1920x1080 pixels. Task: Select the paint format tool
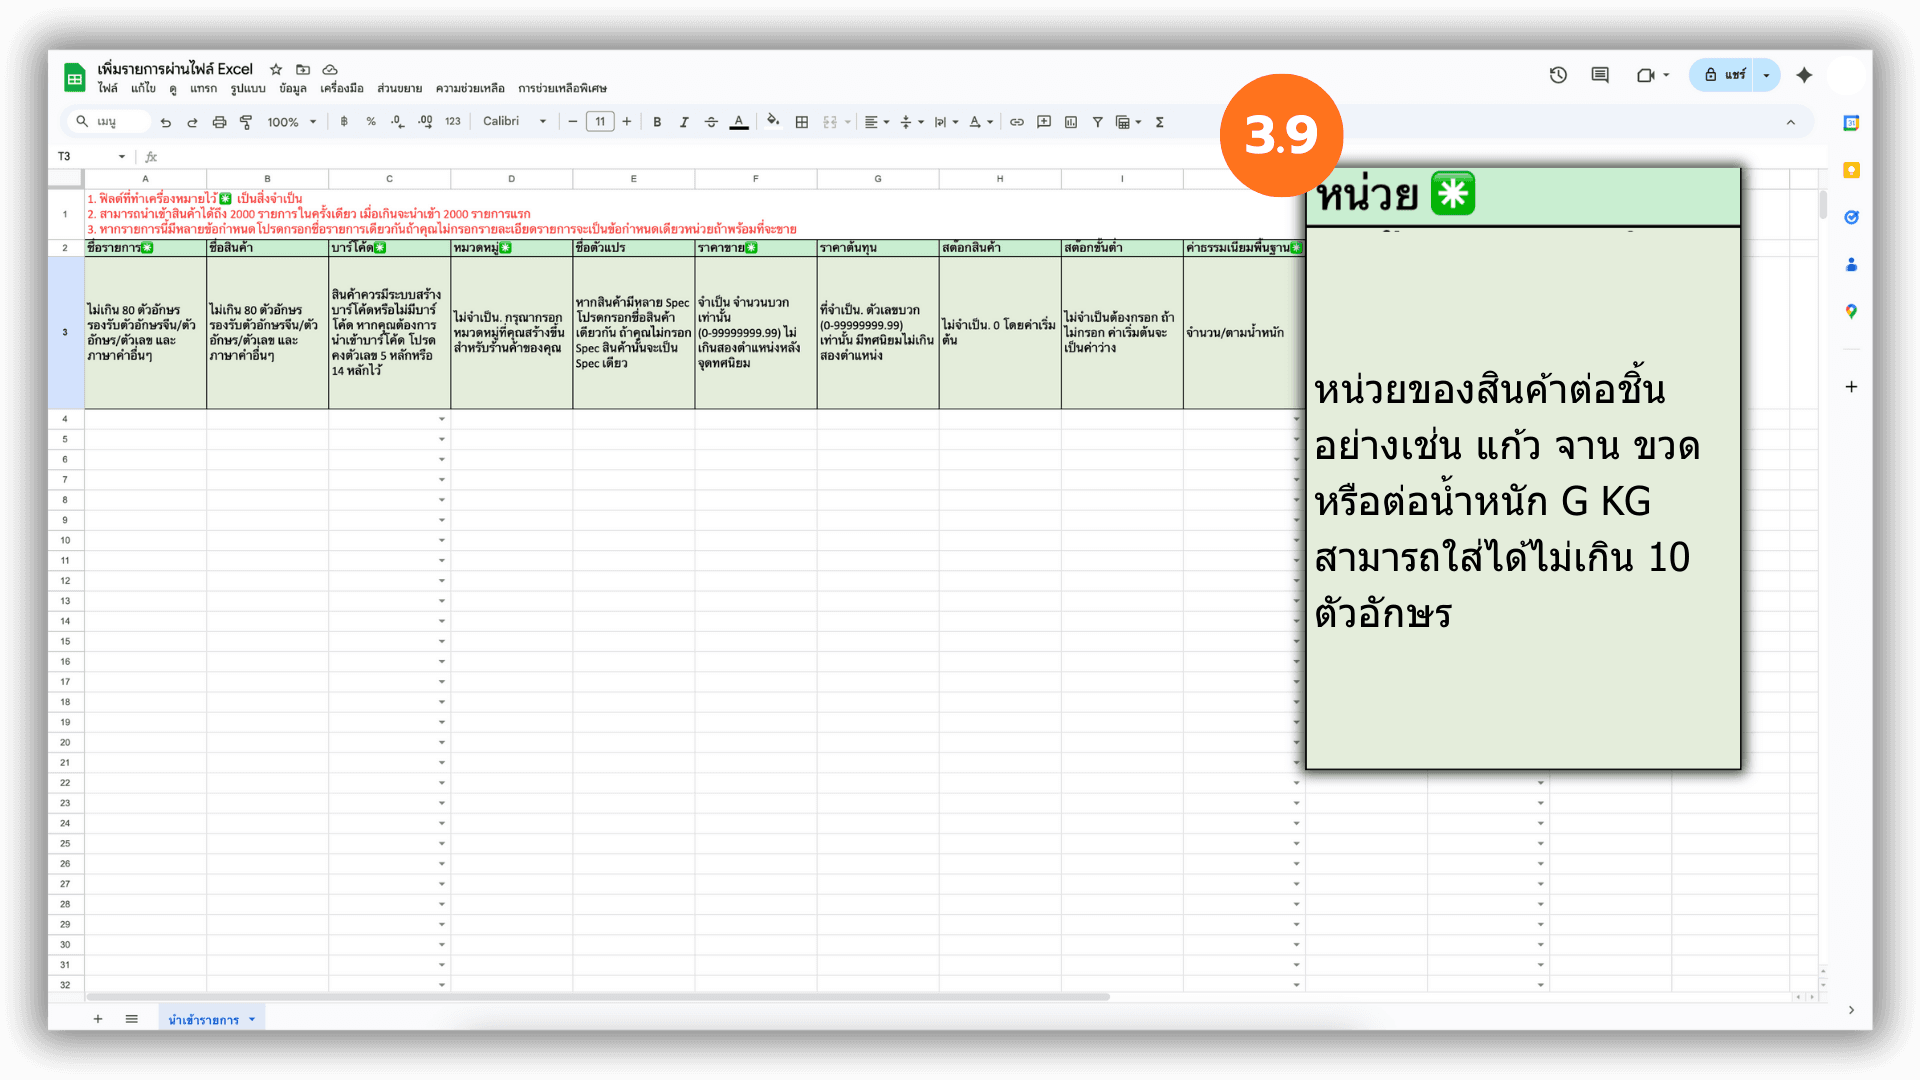246,122
